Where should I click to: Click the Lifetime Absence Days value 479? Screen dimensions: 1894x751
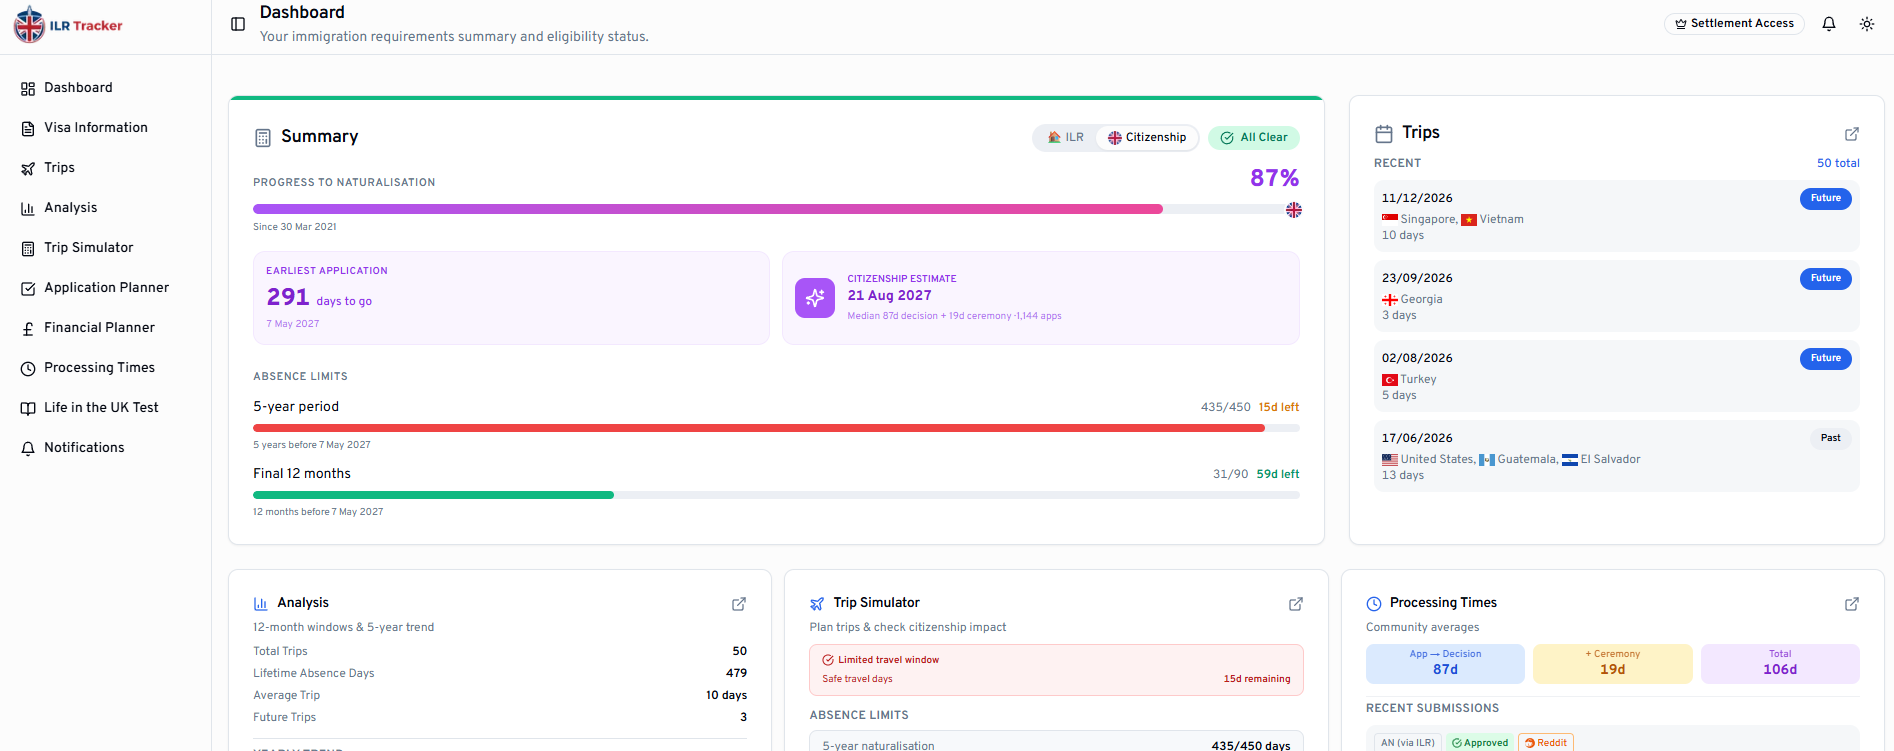736,673
